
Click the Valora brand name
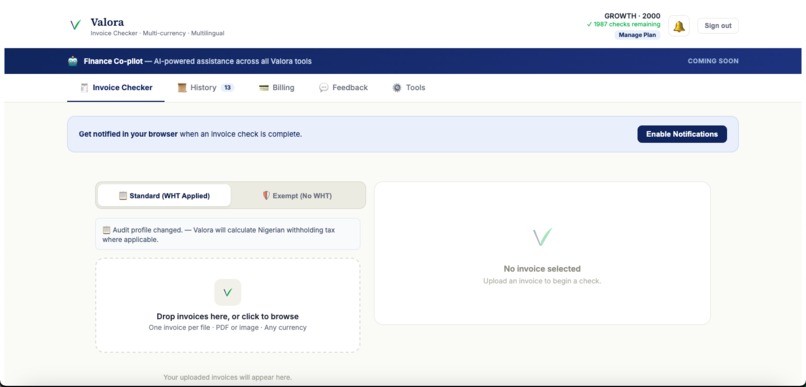107,22
